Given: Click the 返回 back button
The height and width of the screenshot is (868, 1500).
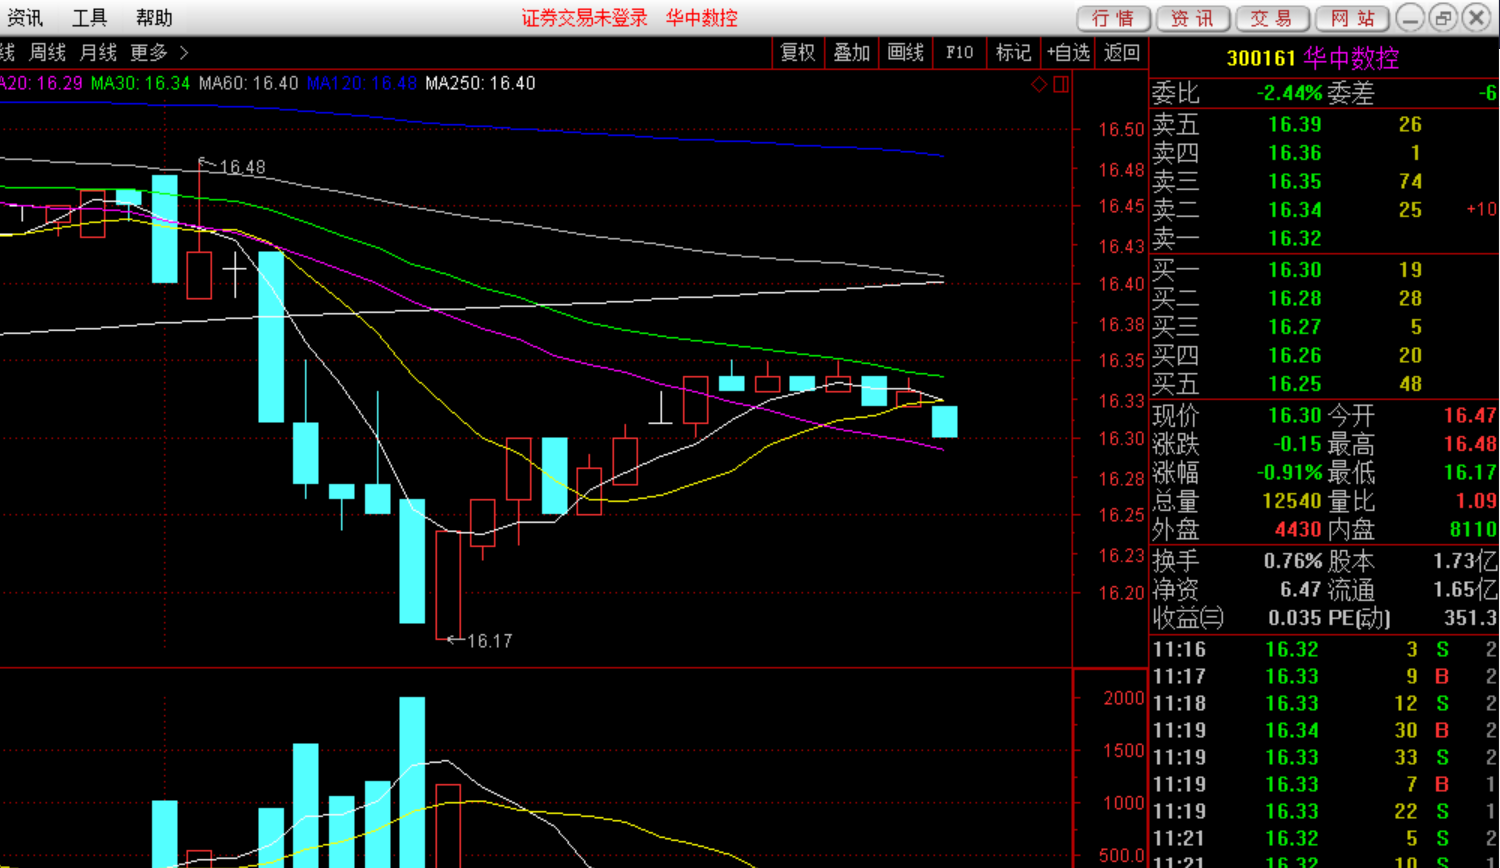Looking at the screenshot, I should tap(1122, 53).
